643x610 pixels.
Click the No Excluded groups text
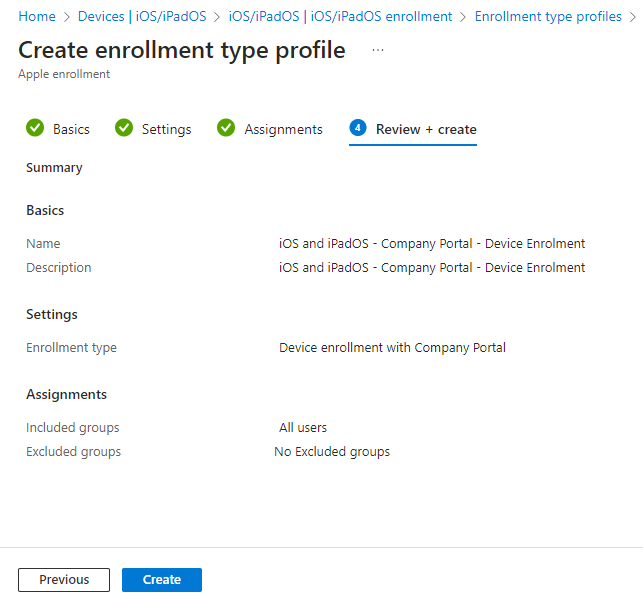(x=332, y=452)
